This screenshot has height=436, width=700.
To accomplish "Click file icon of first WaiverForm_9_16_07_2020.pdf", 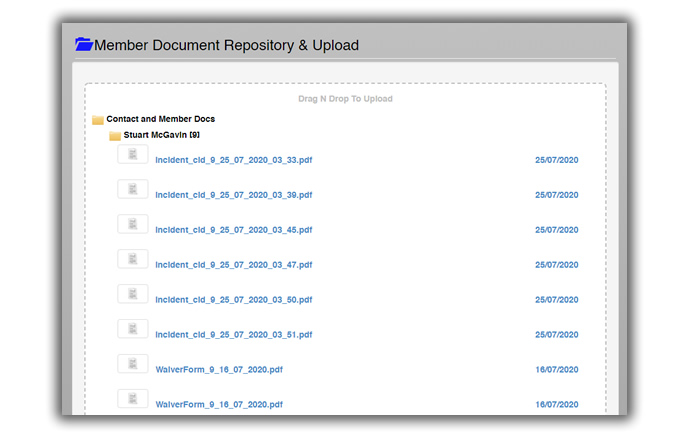I will click(x=133, y=364).
